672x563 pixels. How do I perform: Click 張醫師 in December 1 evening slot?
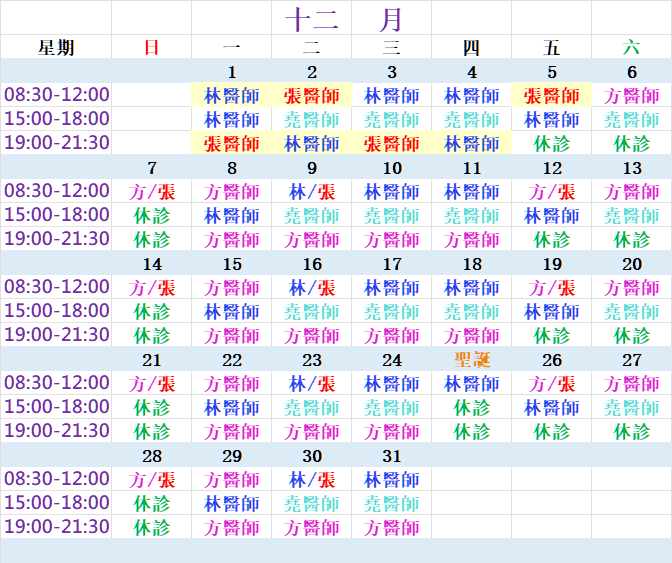(x=232, y=143)
